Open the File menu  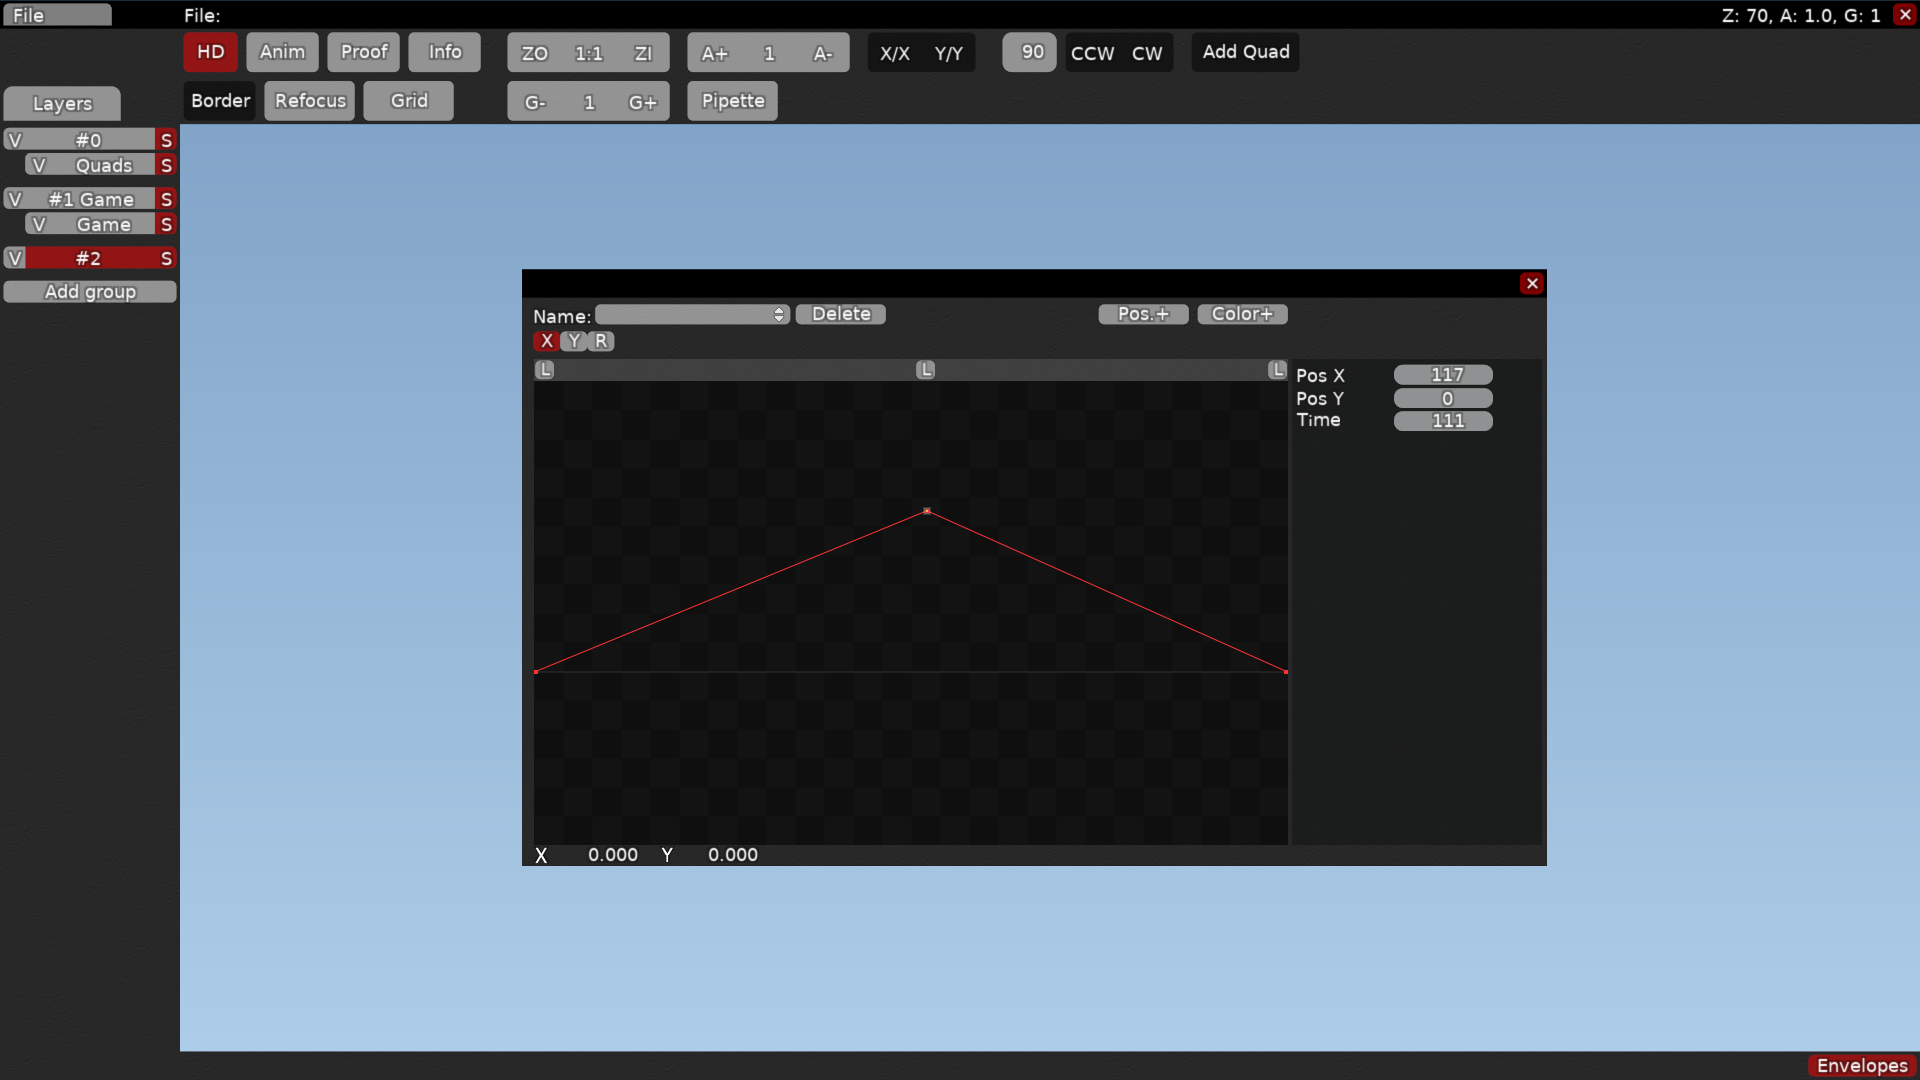click(x=56, y=15)
